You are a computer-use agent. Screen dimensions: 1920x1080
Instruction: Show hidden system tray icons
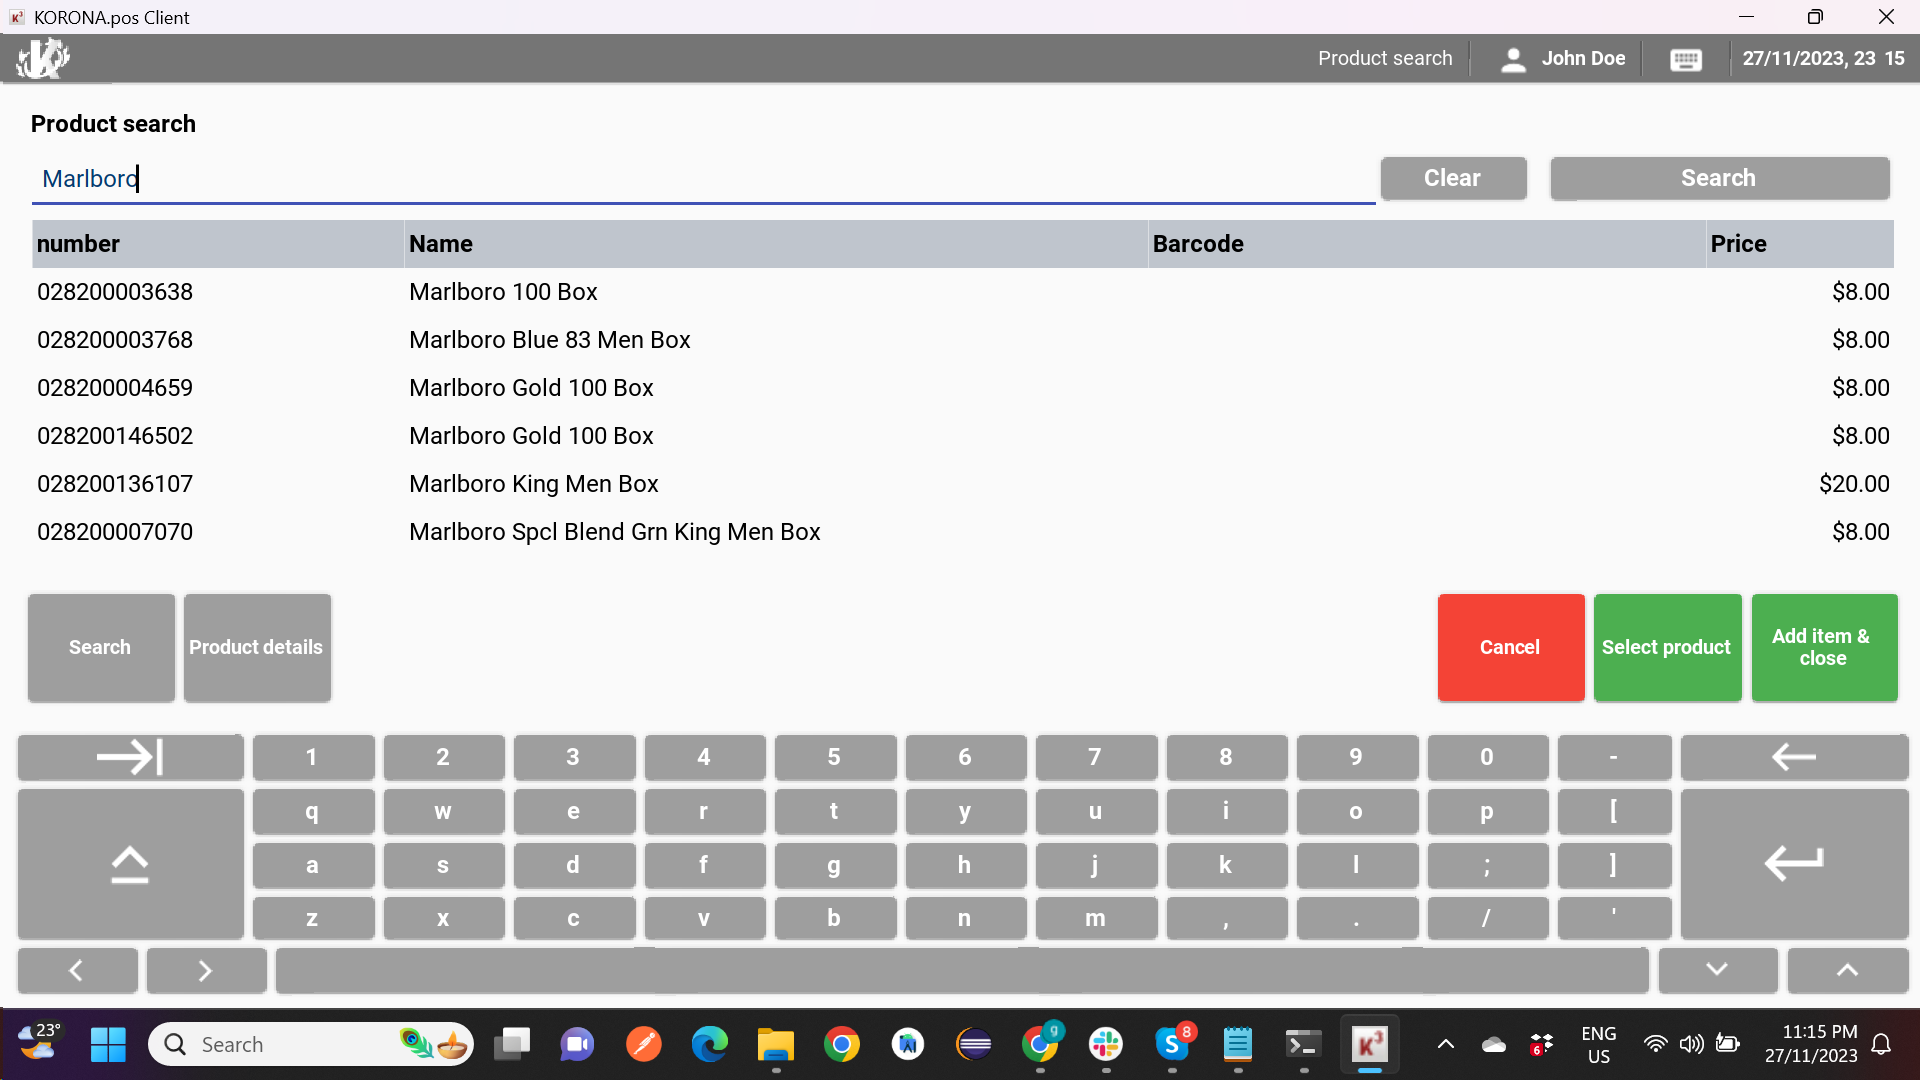pyautogui.click(x=1446, y=1045)
